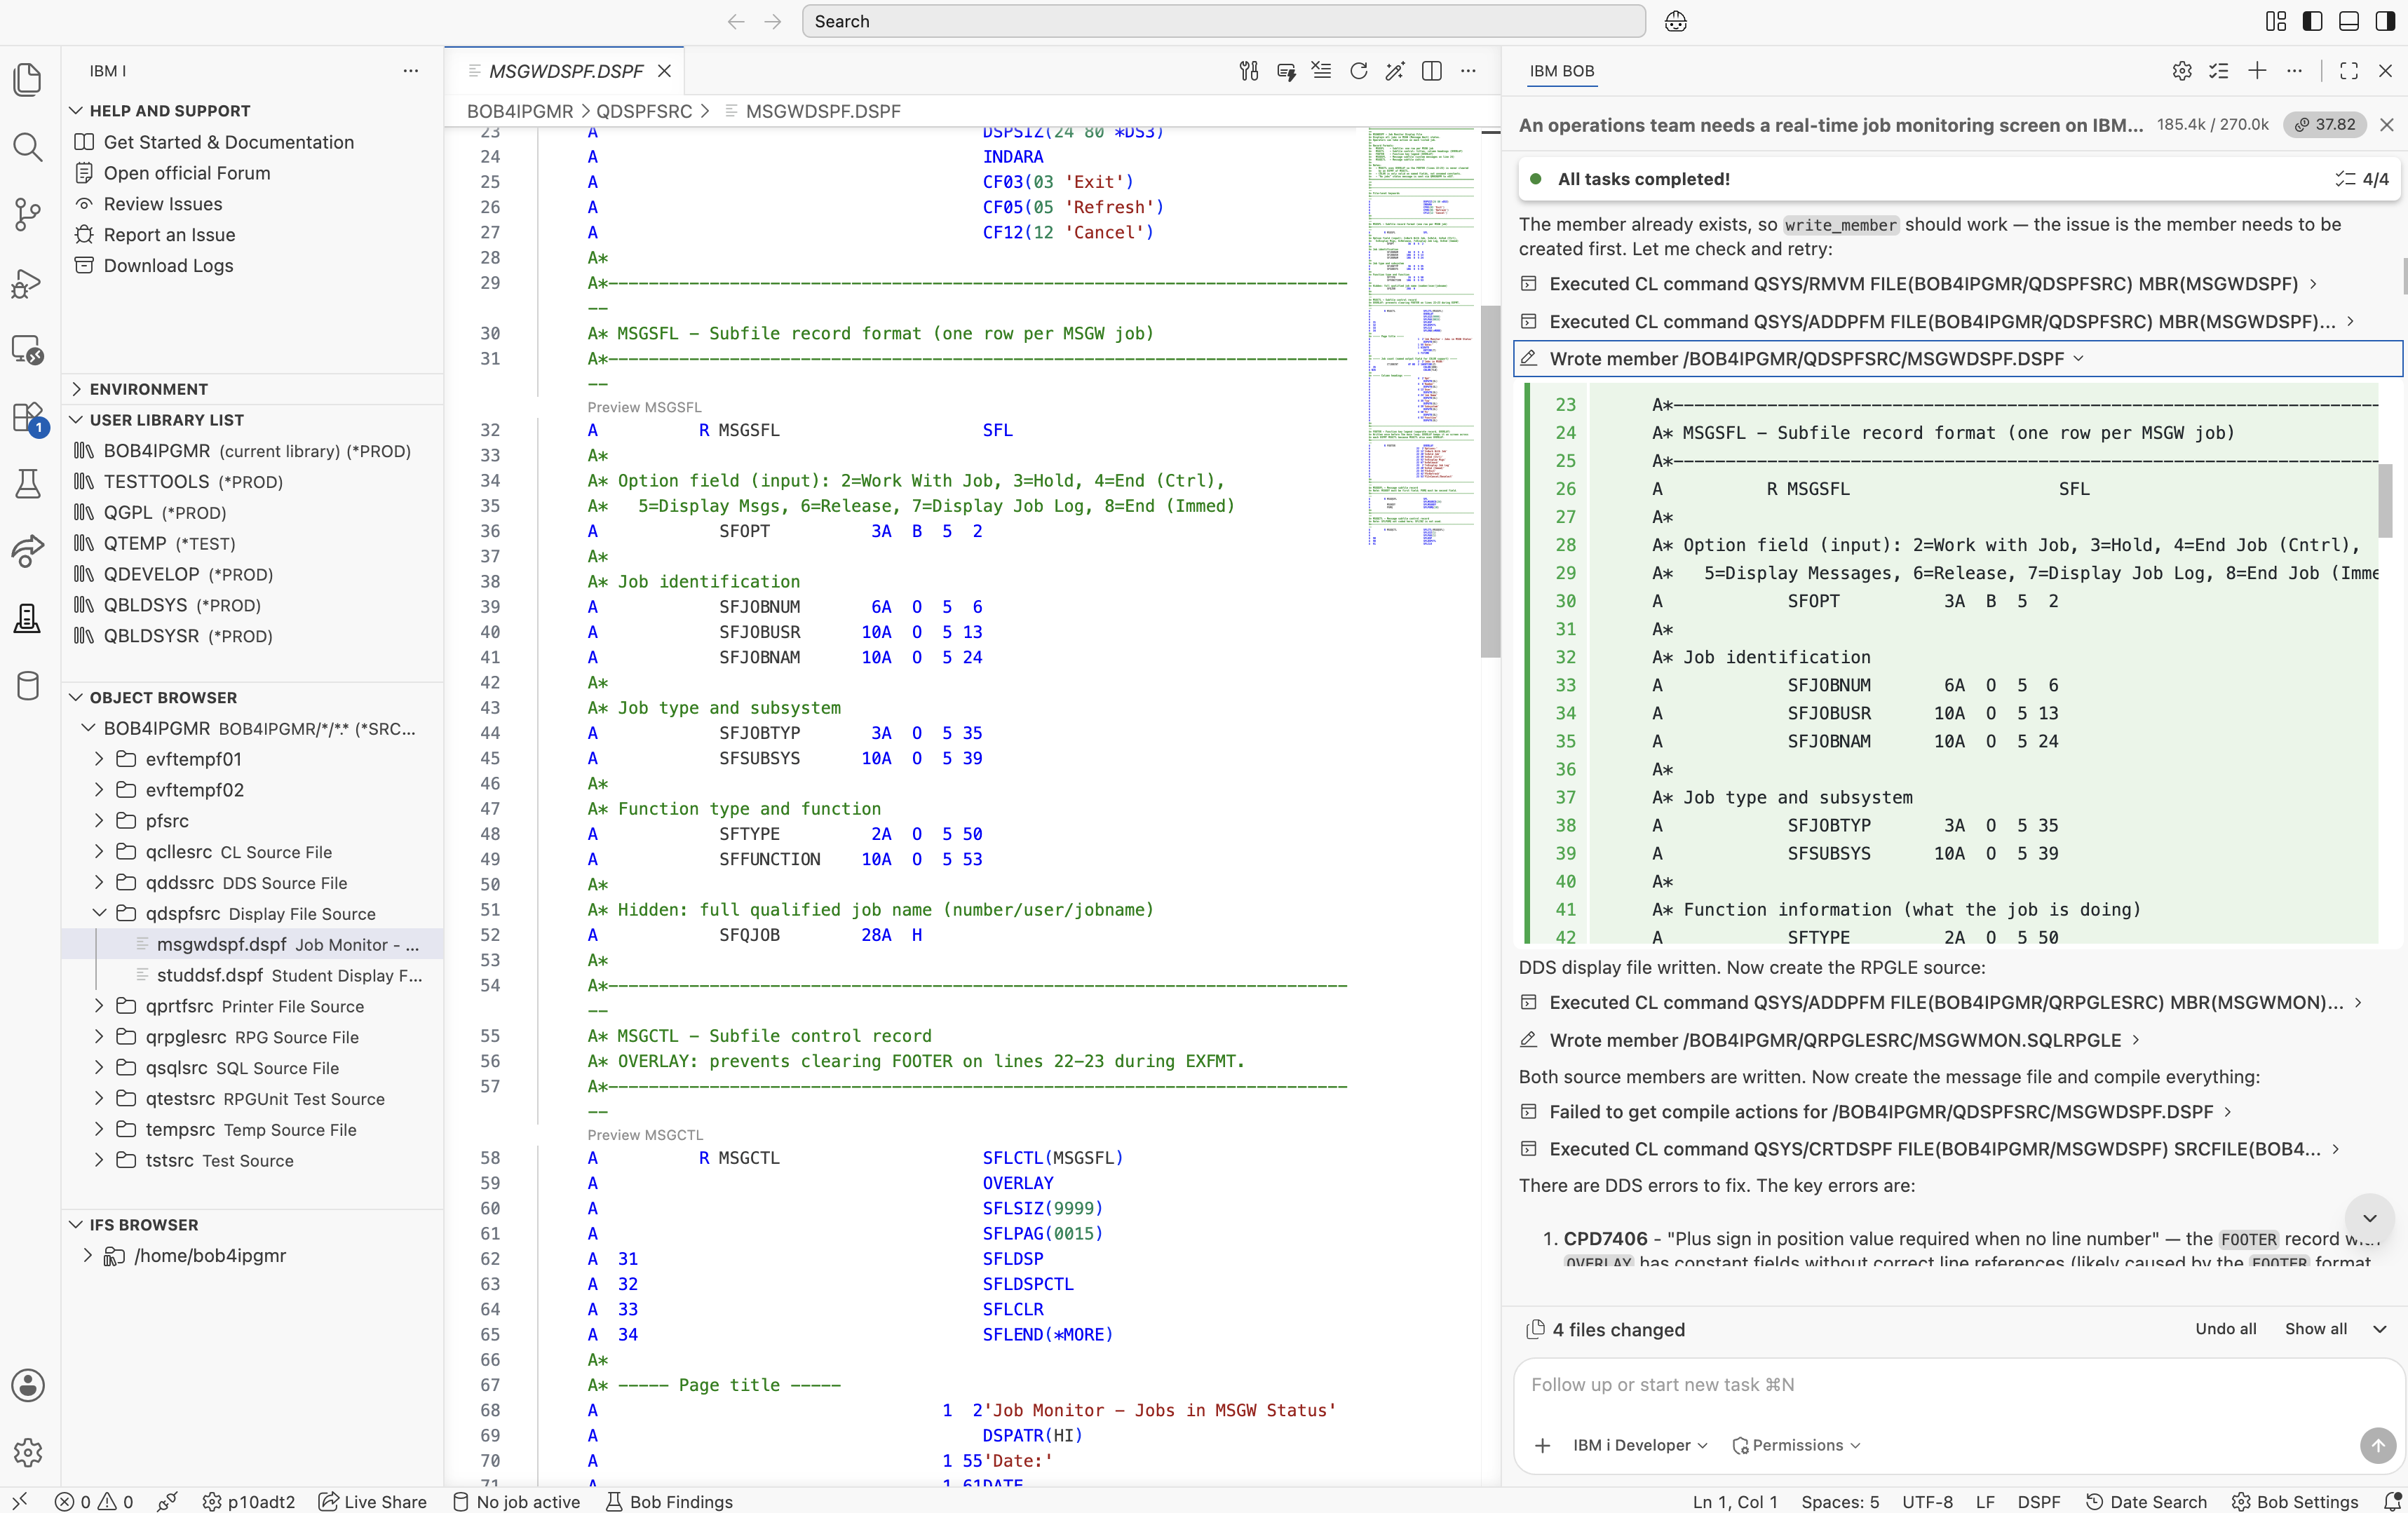Expand the 4 files changed list chevron
2408x1513 pixels.
2380,1329
